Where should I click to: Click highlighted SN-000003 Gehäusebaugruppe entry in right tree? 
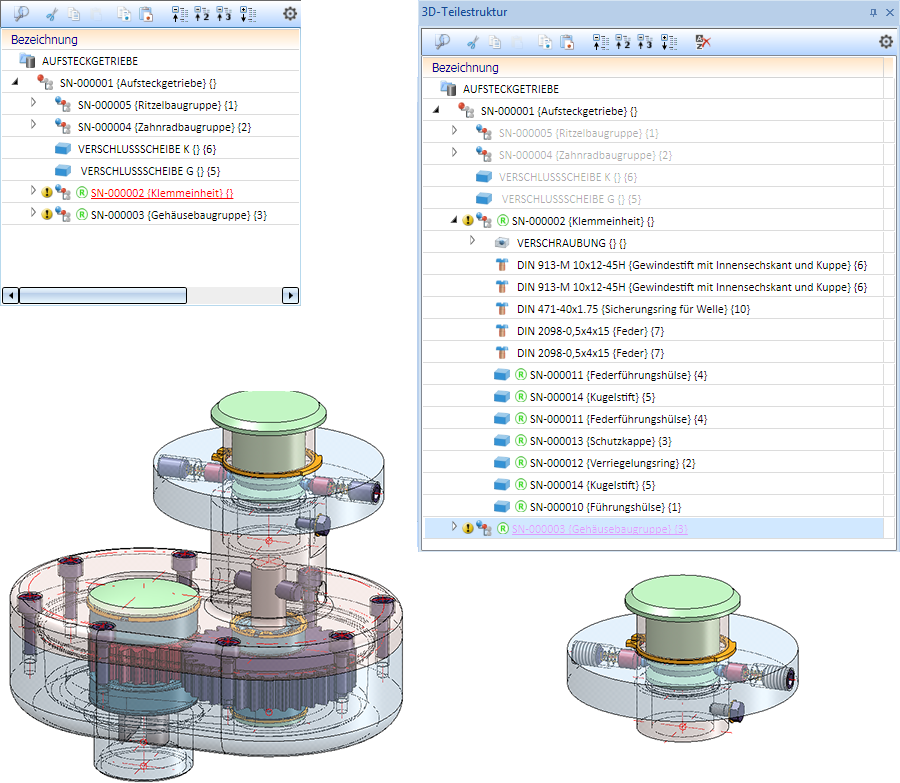click(599, 528)
